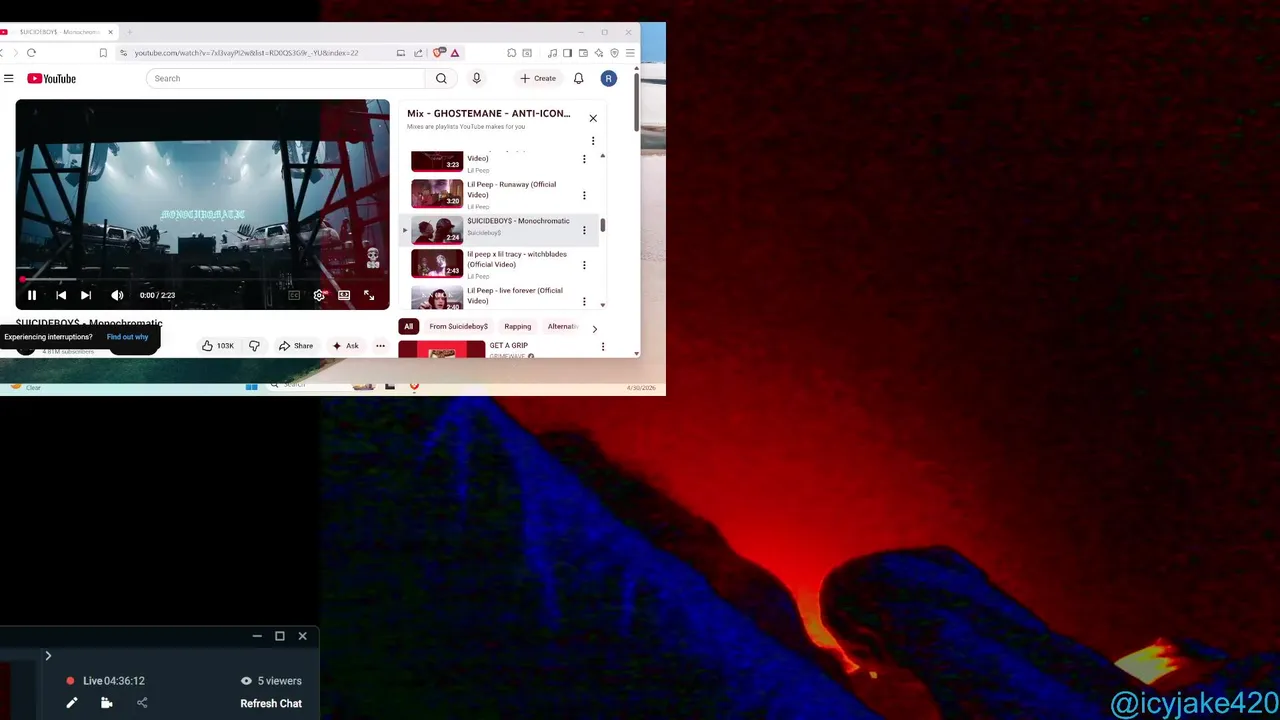
Task: Click the playlist scroll-down arrow
Action: point(602,304)
